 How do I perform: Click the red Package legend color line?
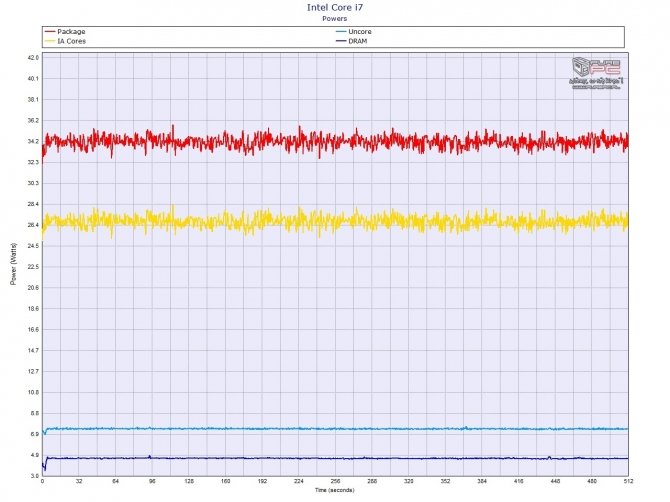(x=50, y=32)
